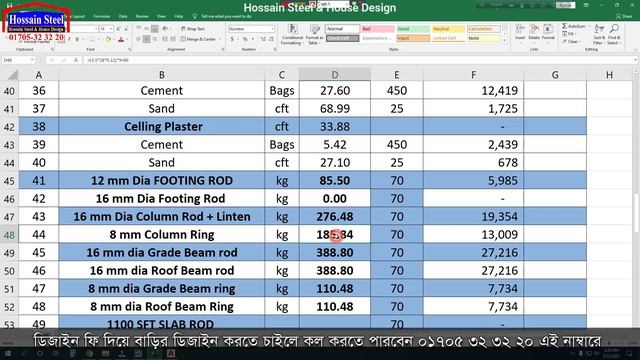Select cell 'Celling Plaster'

click(x=162, y=127)
